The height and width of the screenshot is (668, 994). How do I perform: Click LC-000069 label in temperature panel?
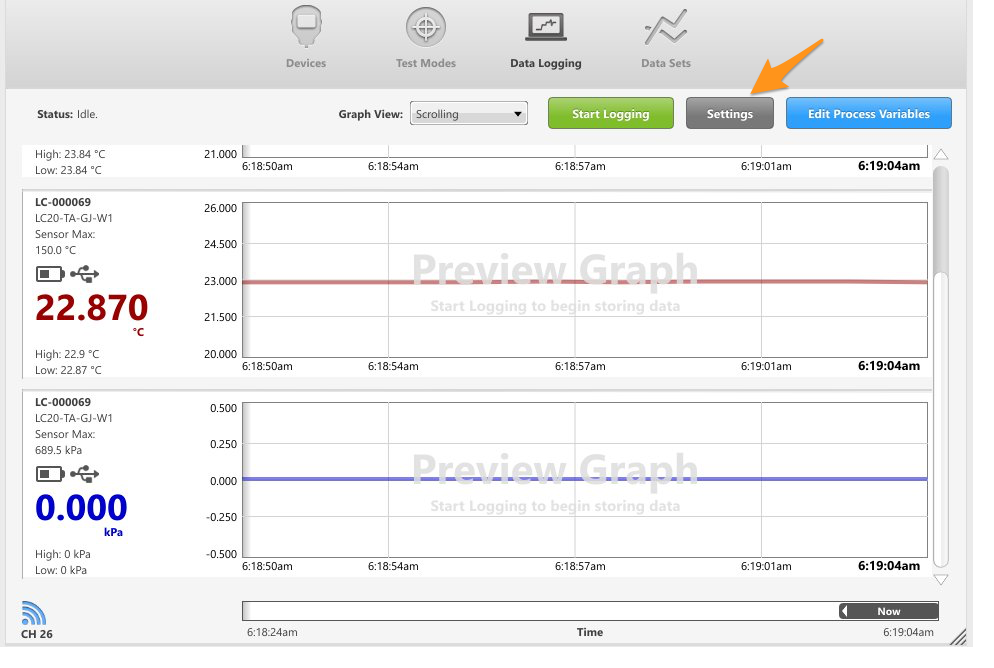click(x=63, y=202)
